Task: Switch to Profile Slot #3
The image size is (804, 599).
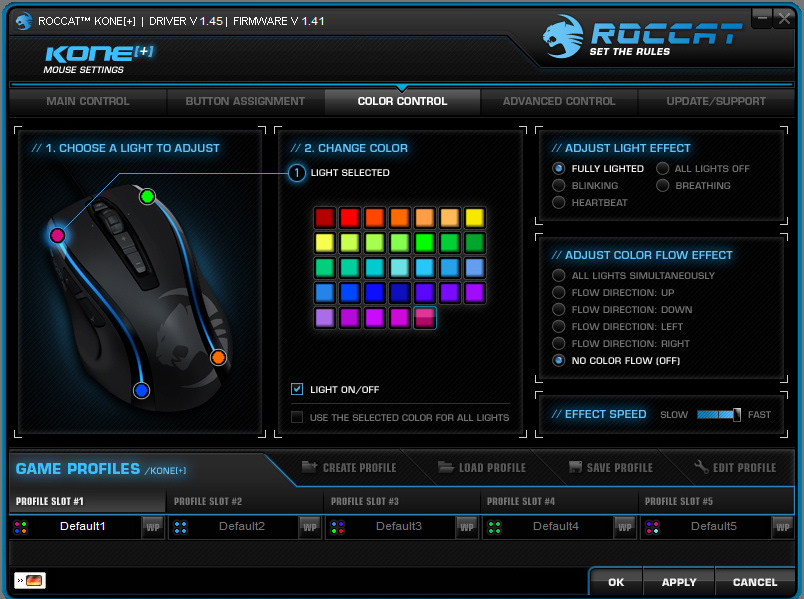Action: click(402, 501)
